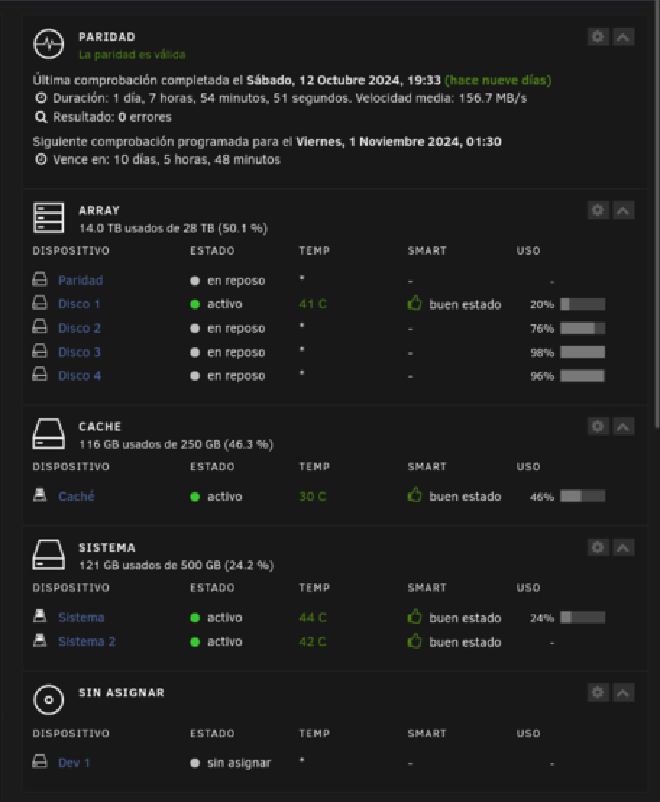Open the Dev 1 unassigned device
Image resolution: width=660 pixels, height=802 pixels.
[x=74, y=763]
